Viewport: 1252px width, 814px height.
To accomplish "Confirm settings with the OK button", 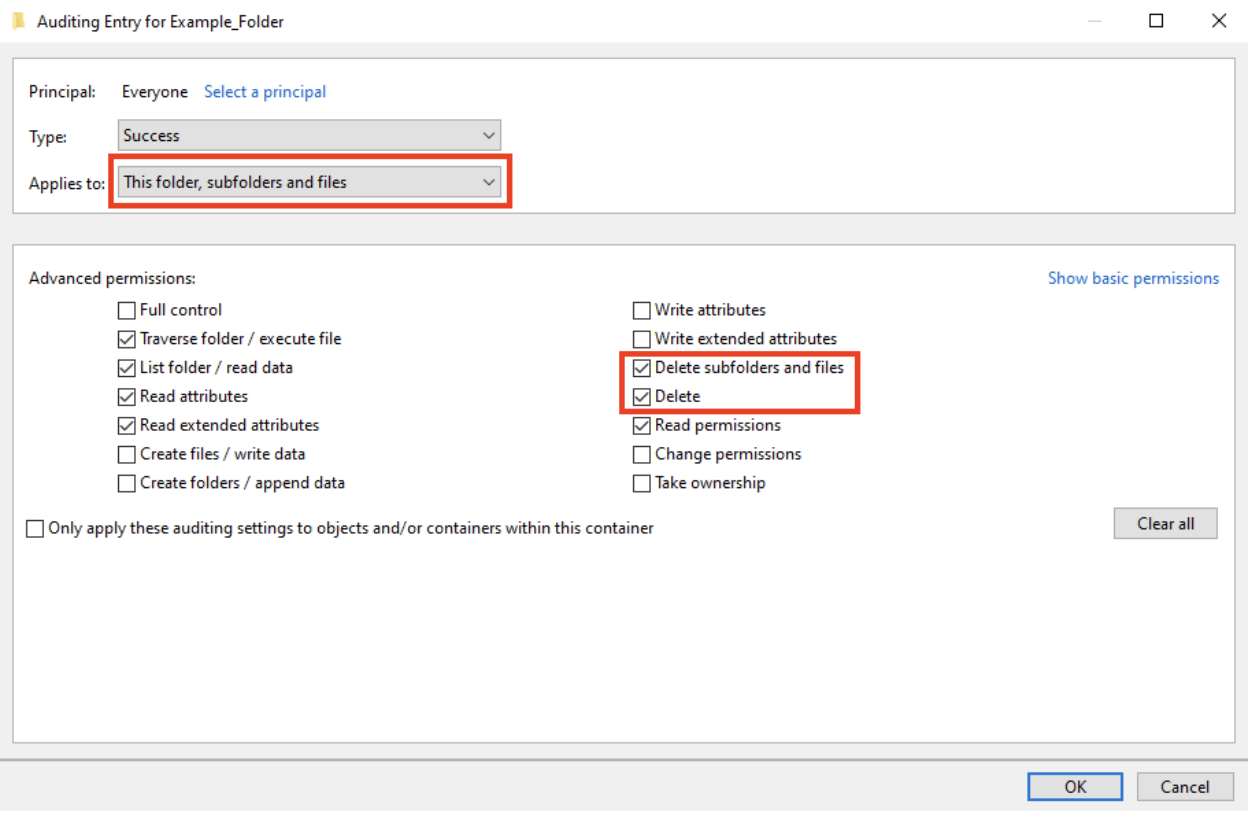I will [x=1075, y=786].
